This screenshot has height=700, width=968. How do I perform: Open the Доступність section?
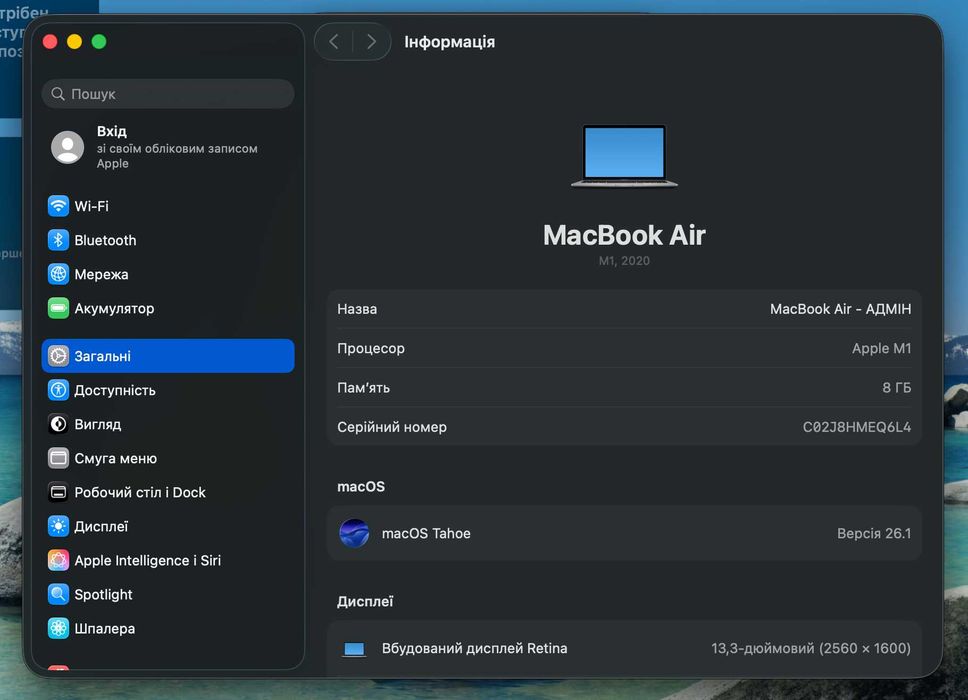[x=168, y=390]
